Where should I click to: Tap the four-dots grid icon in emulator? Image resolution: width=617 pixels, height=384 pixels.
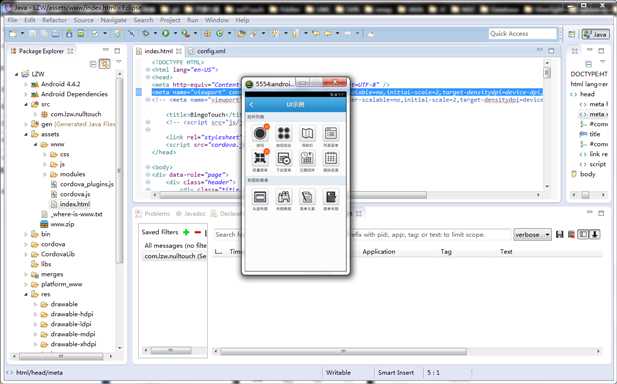click(x=284, y=134)
